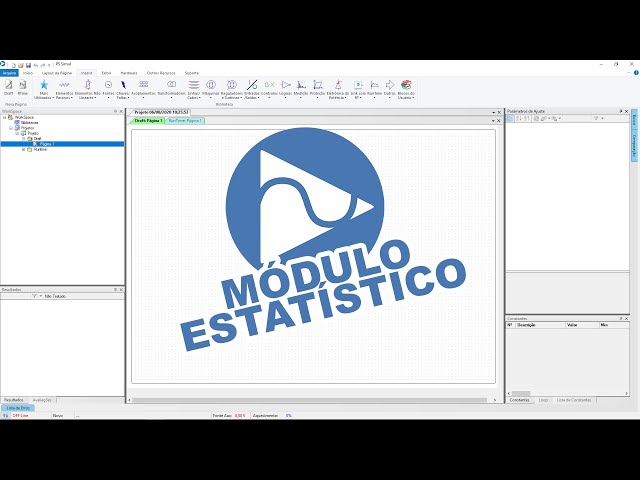This screenshot has width=640, height=480.
Task: Switch to the Suporte ribbon tab
Action: coord(191,73)
